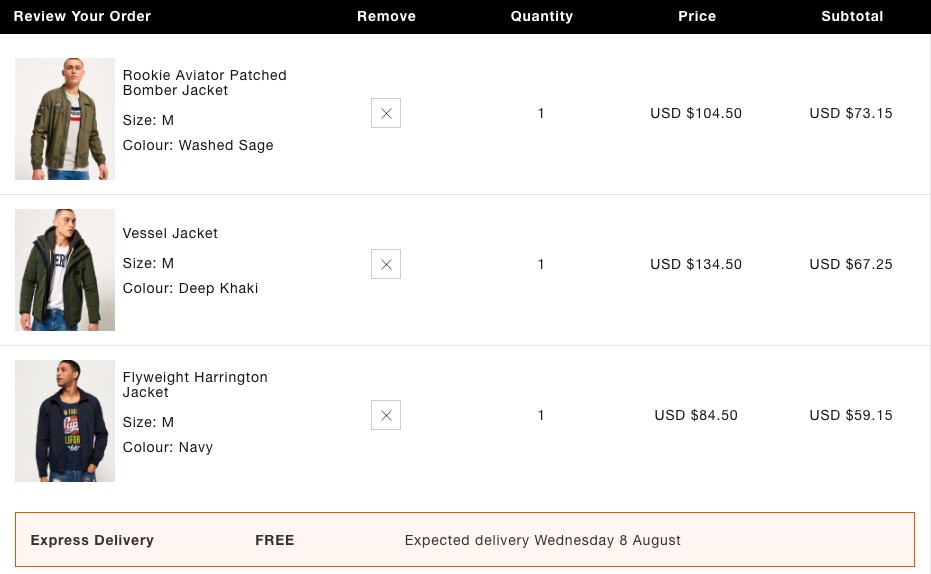931x574 pixels.
Task: Delete the Flyweight Harrington Jacket item
Action: [x=386, y=415]
